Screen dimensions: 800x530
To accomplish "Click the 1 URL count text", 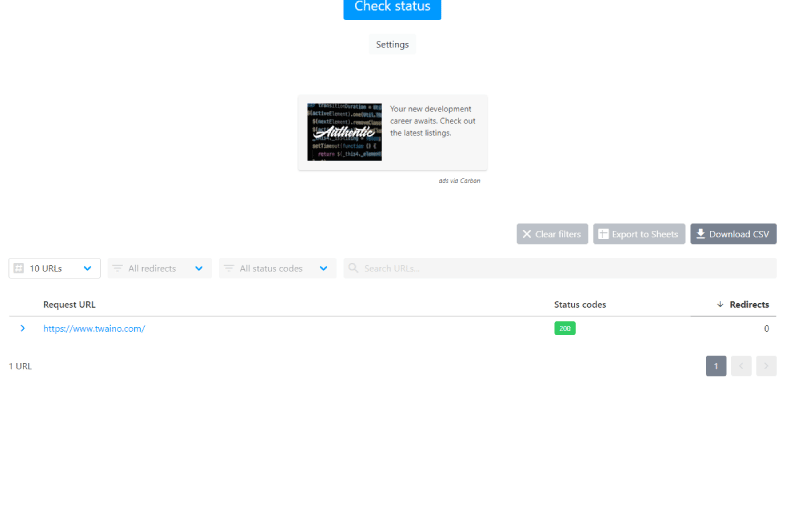I will click(20, 366).
